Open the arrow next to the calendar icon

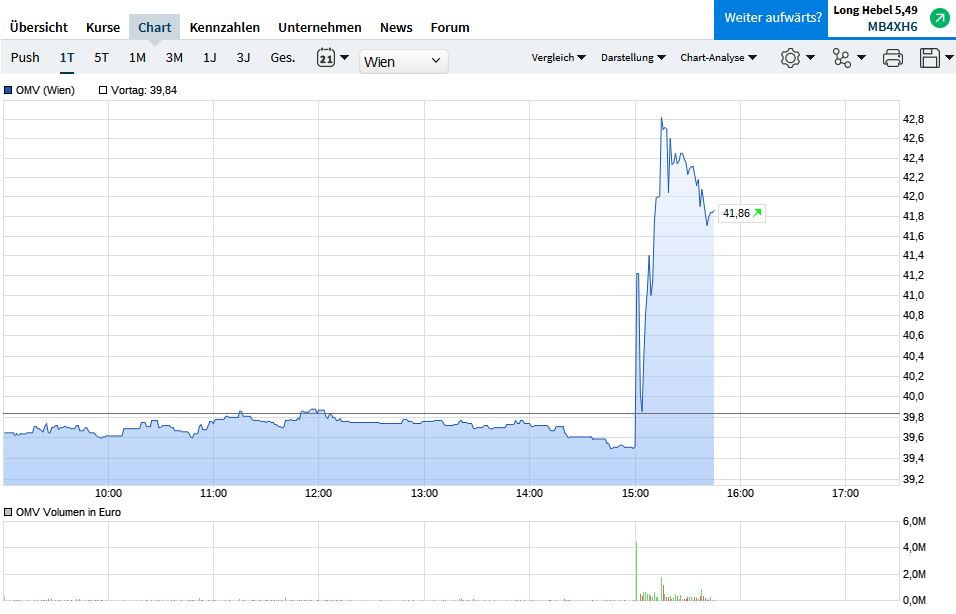pos(344,58)
